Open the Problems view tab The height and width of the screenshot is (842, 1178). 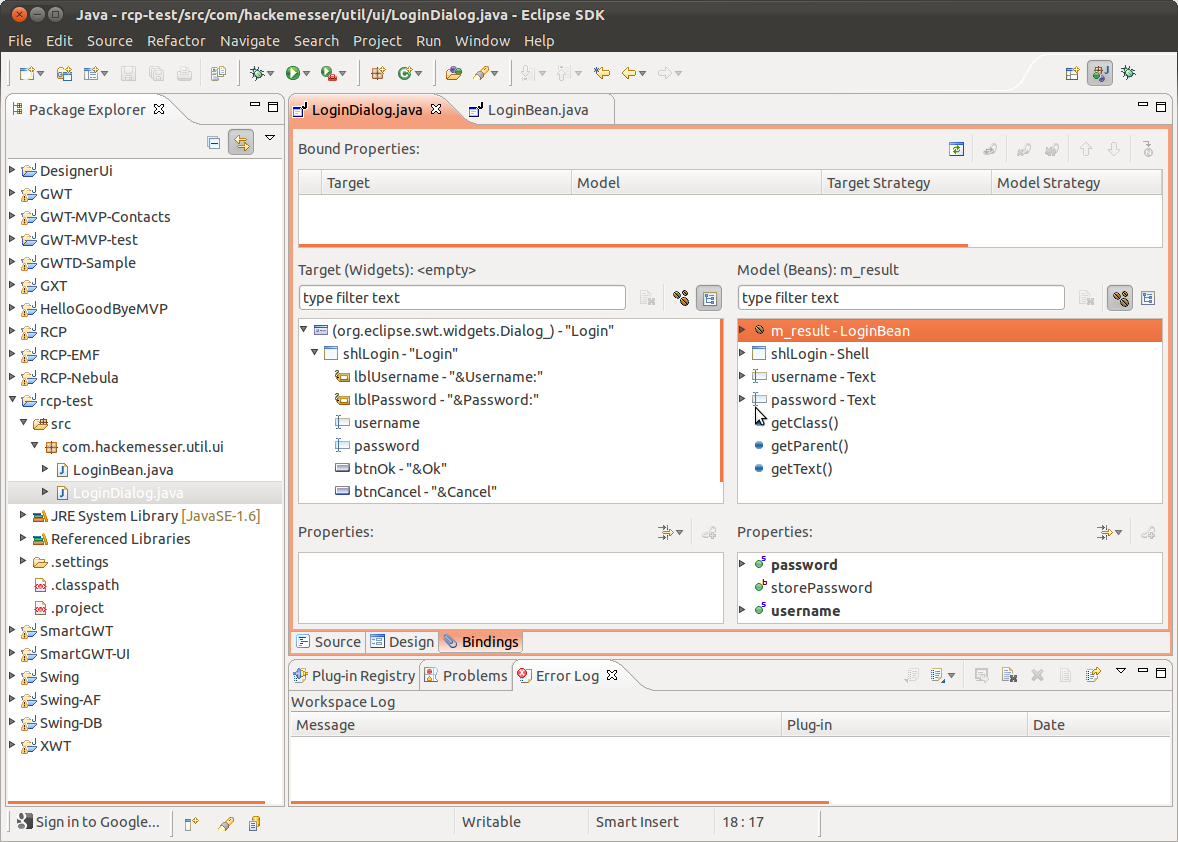(467, 675)
